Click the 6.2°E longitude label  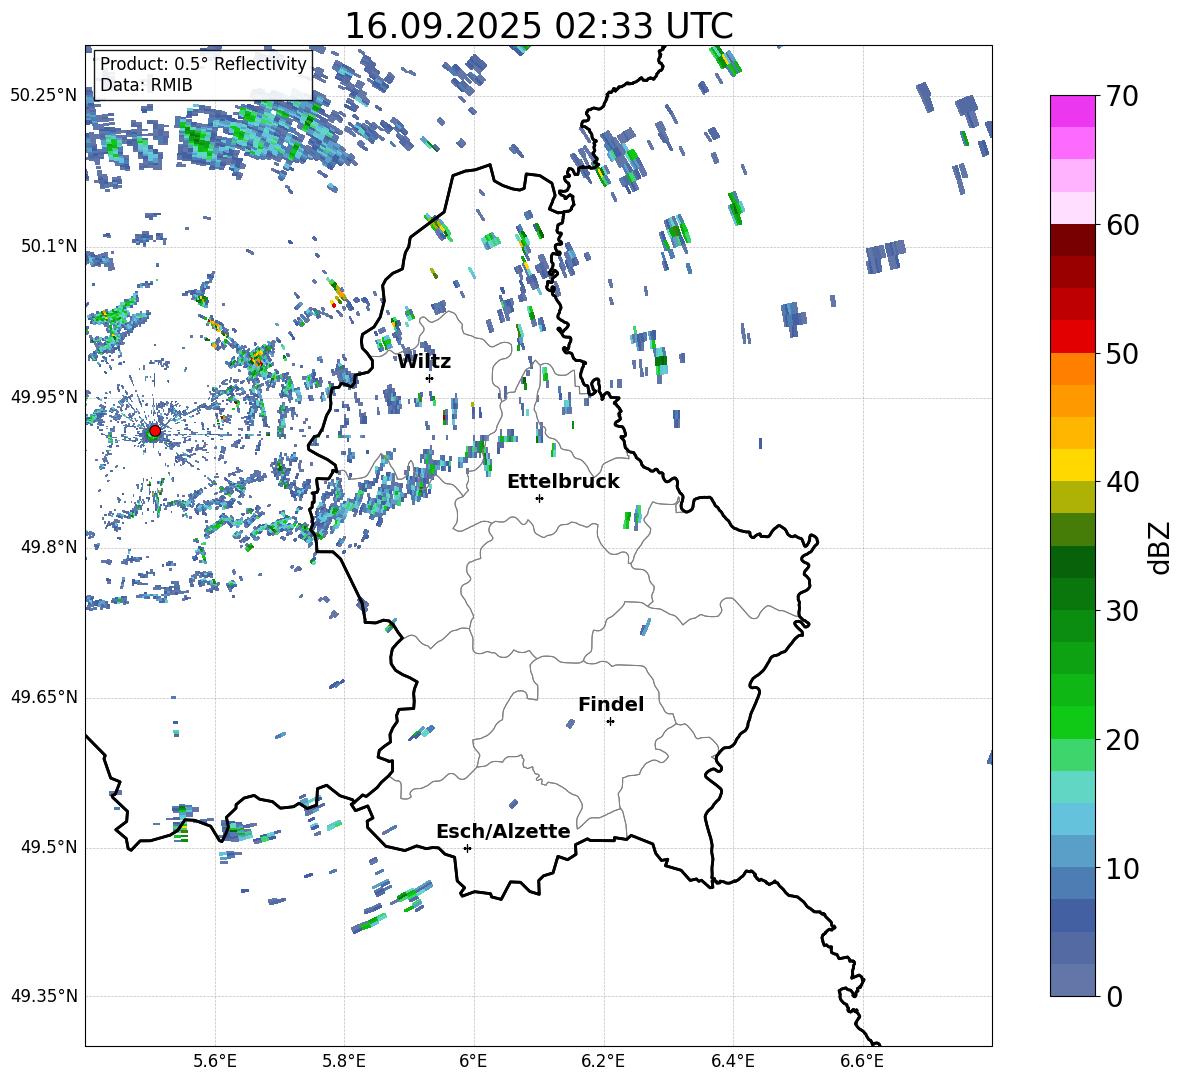(603, 1061)
